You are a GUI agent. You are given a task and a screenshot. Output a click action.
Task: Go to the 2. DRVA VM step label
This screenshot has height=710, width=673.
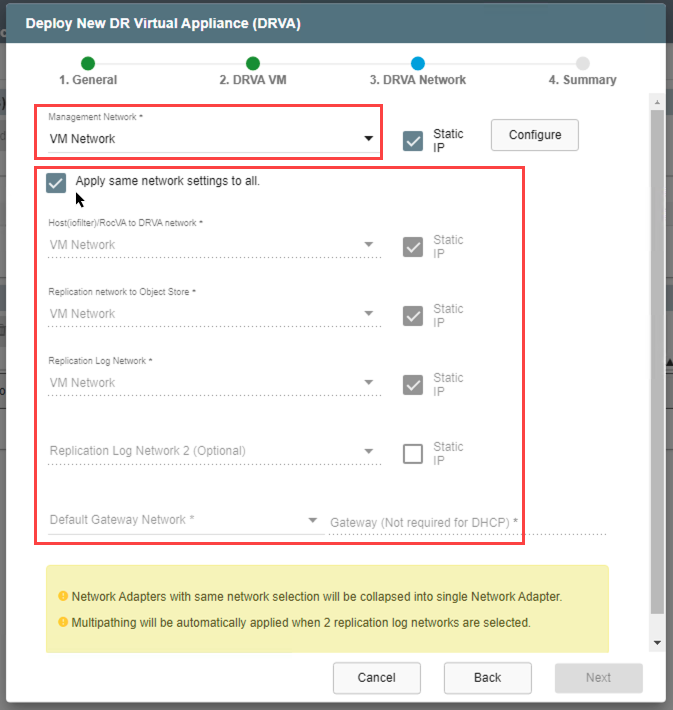pyautogui.click(x=253, y=80)
